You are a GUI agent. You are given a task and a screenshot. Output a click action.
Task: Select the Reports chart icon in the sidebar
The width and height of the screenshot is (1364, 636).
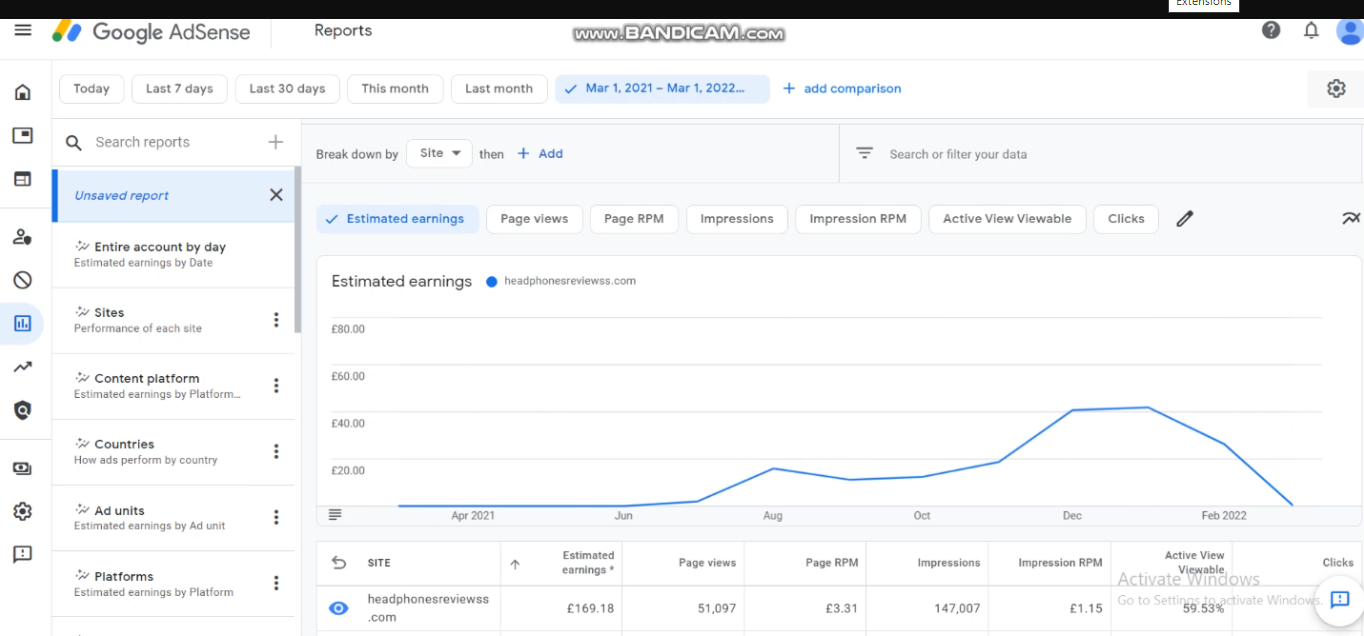tap(22, 323)
